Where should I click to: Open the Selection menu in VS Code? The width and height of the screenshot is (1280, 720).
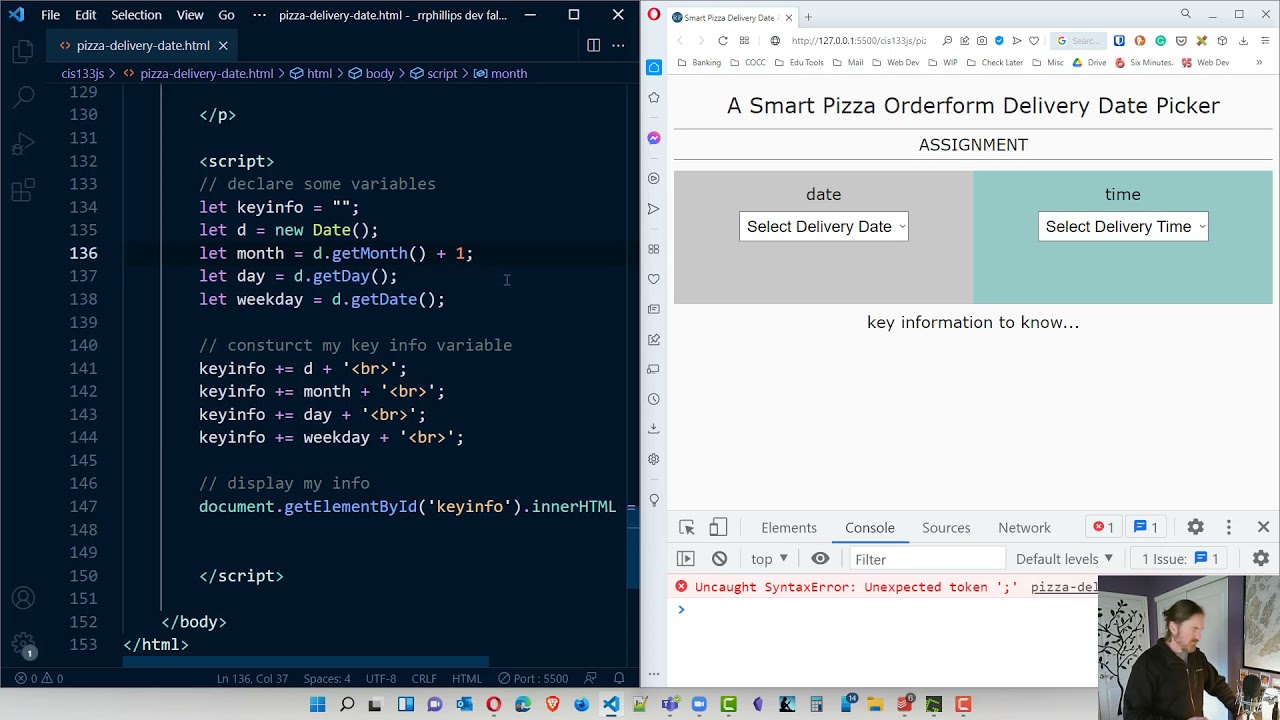coord(136,15)
